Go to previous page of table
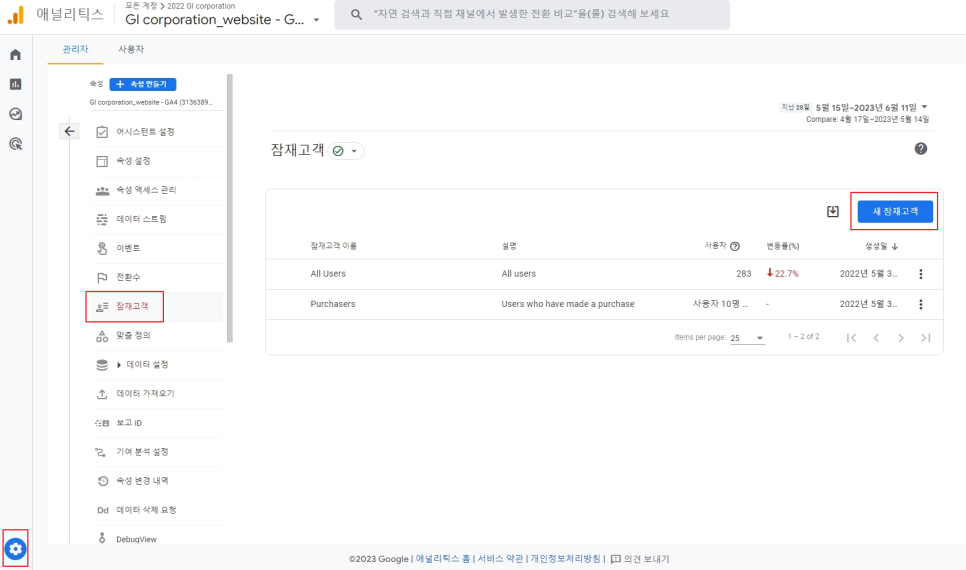Viewport: 966px width, 570px height. point(876,338)
